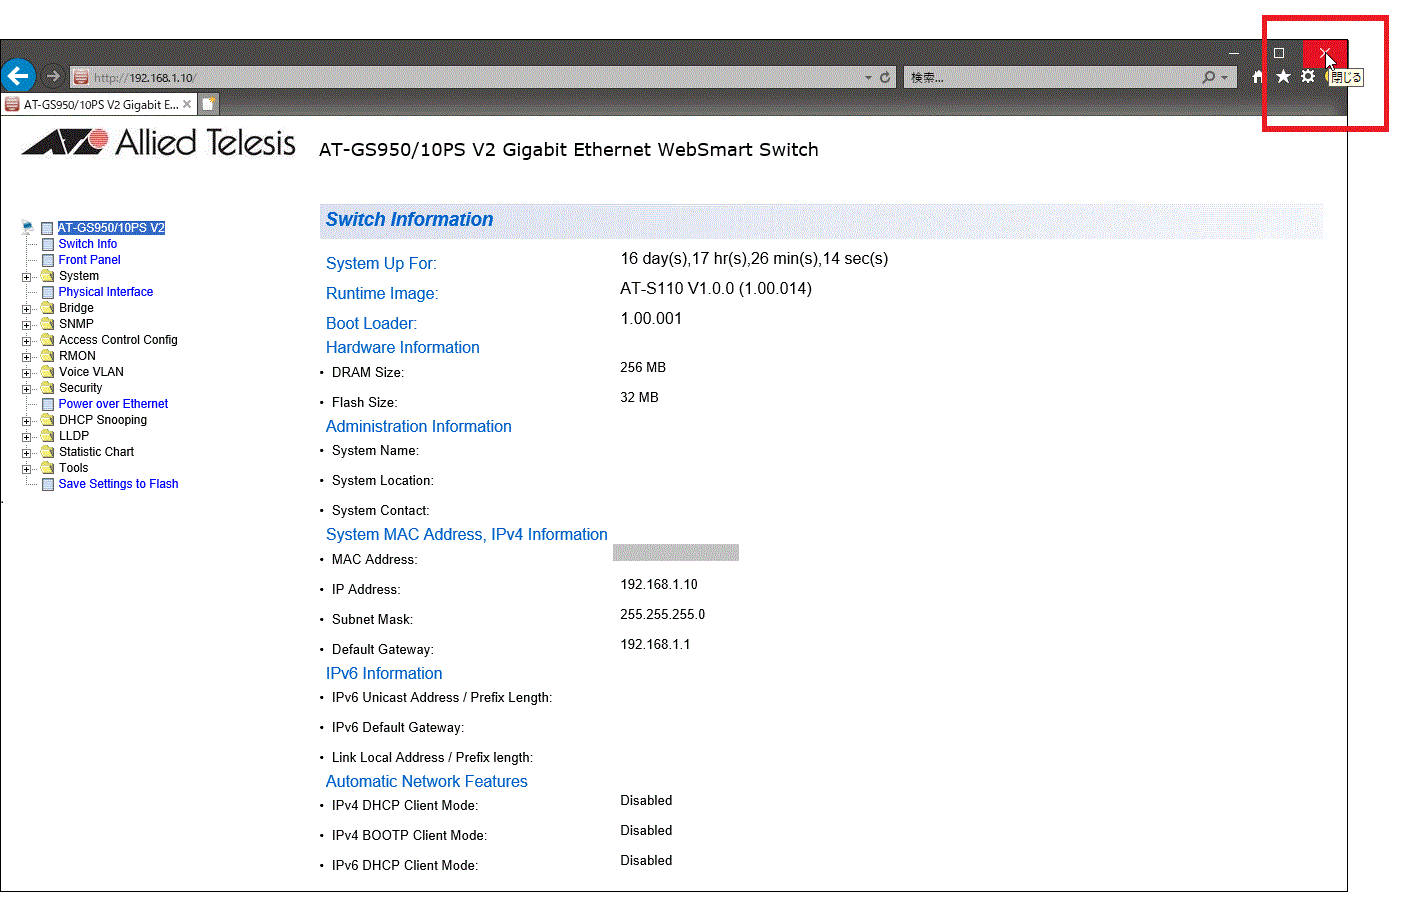The width and height of the screenshot is (1410, 902).
Task: Open the Power over Ethernet link
Action: (x=113, y=404)
